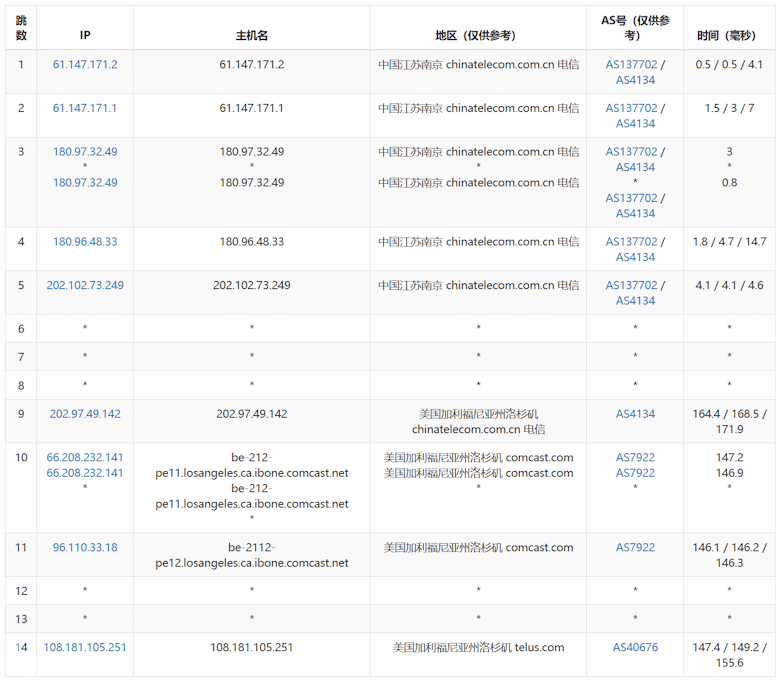
Task: Open the AS40676 link for telus.com
Action: point(635,647)
